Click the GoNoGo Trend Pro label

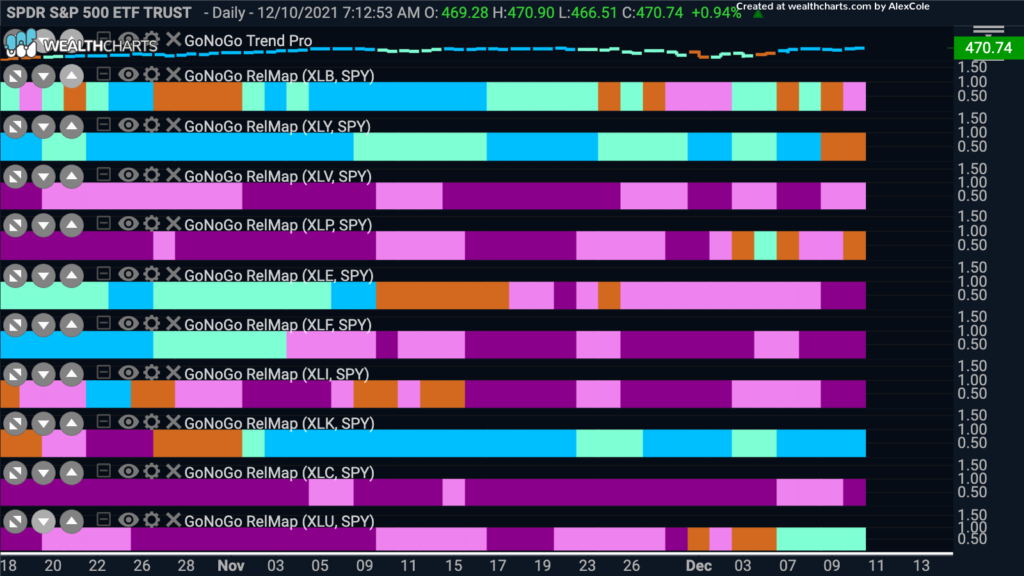point(248,40)
